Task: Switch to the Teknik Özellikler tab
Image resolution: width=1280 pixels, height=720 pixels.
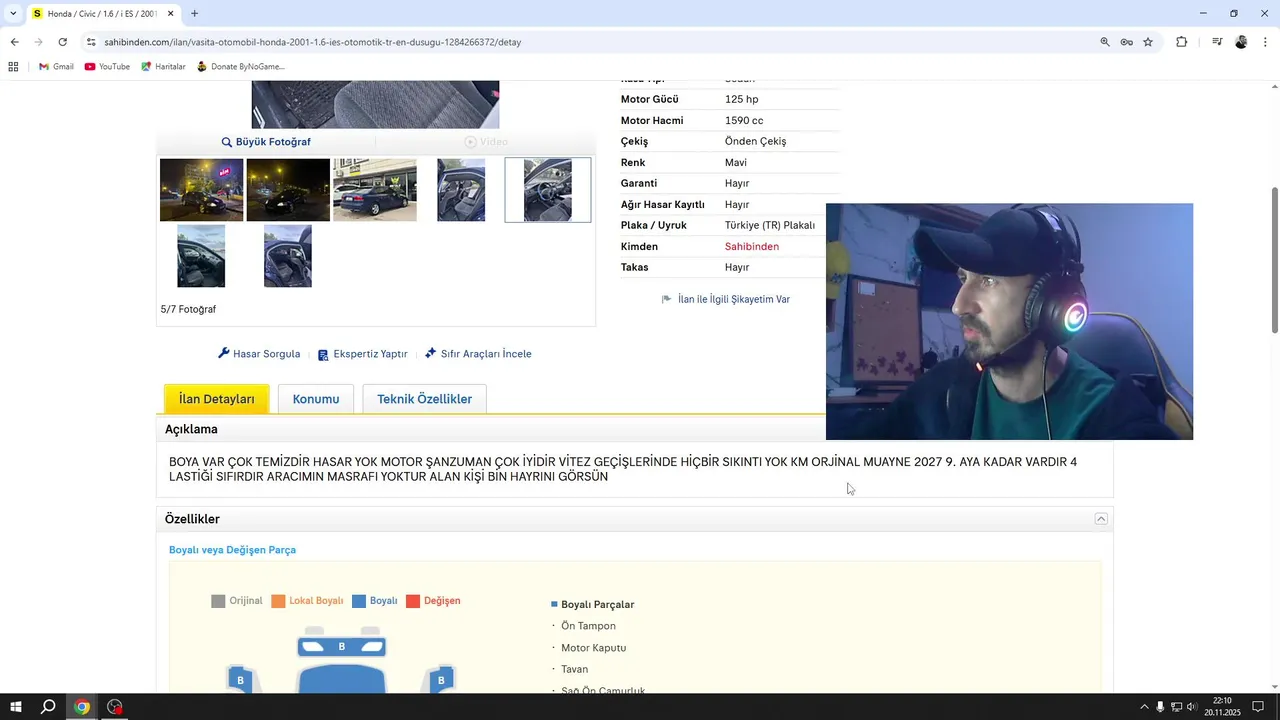Action: 424,399
